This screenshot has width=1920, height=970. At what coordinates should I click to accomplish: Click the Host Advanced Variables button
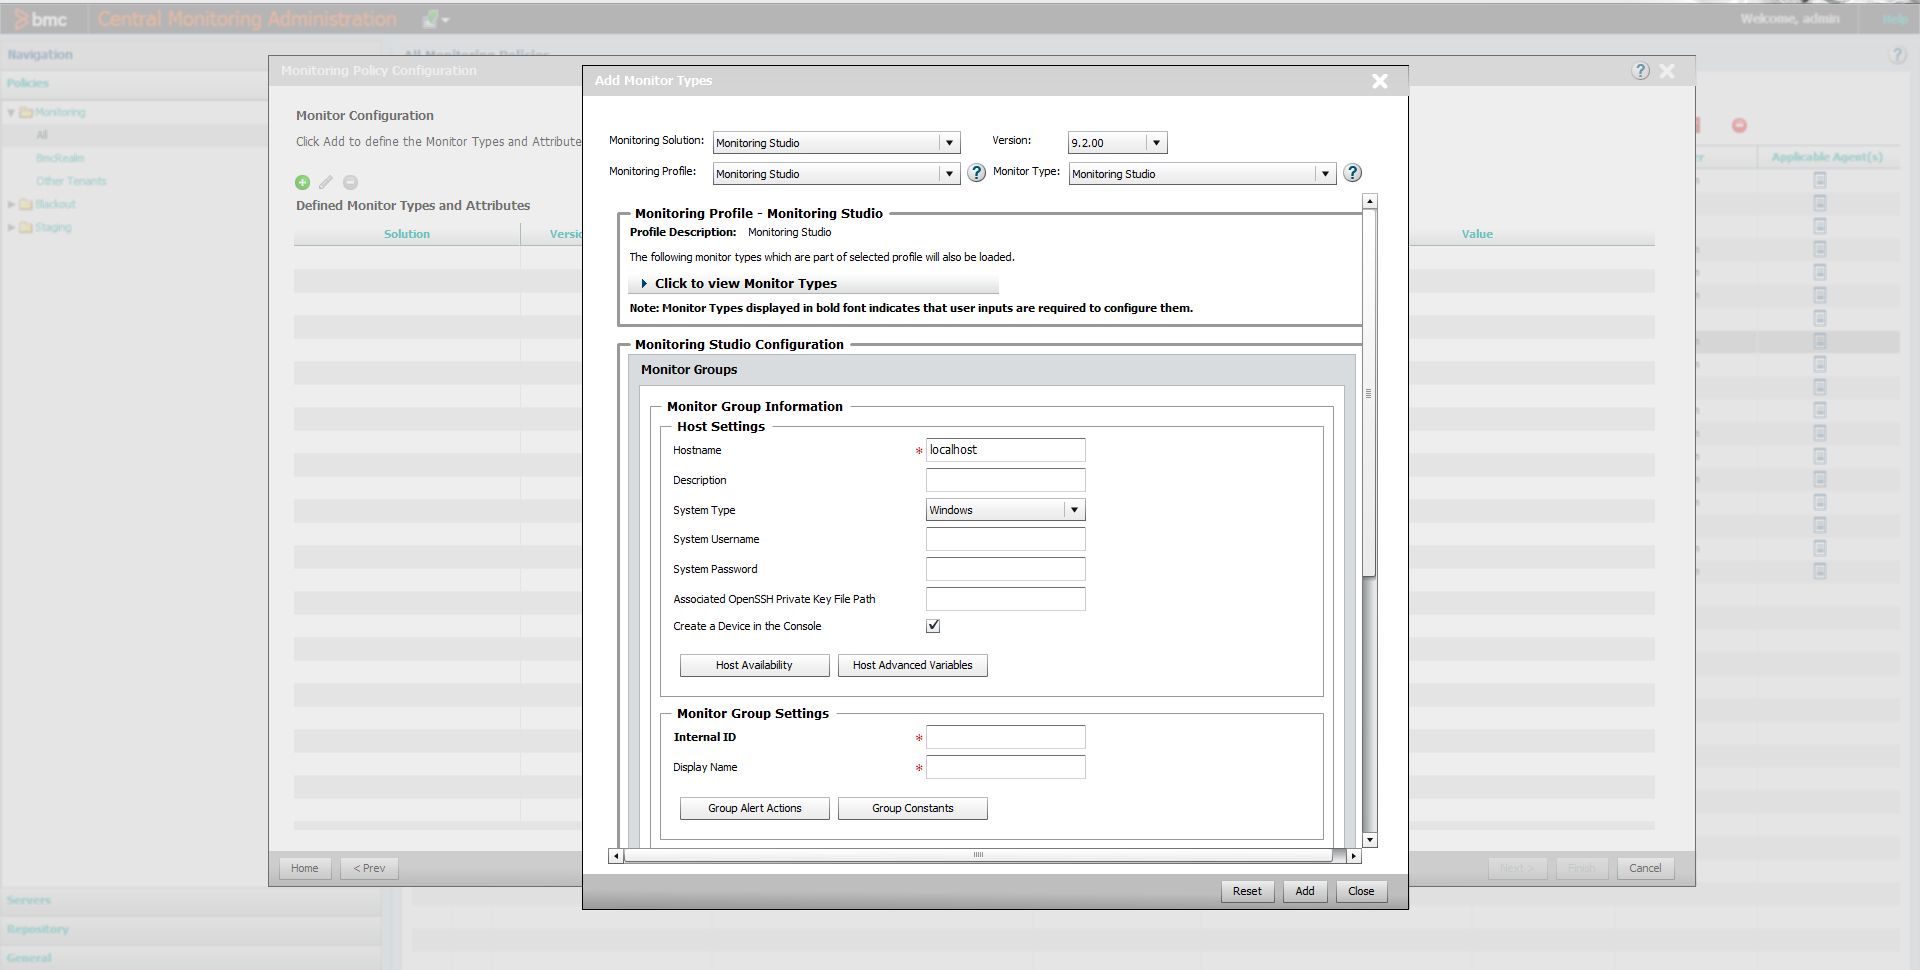click(912, 665)
